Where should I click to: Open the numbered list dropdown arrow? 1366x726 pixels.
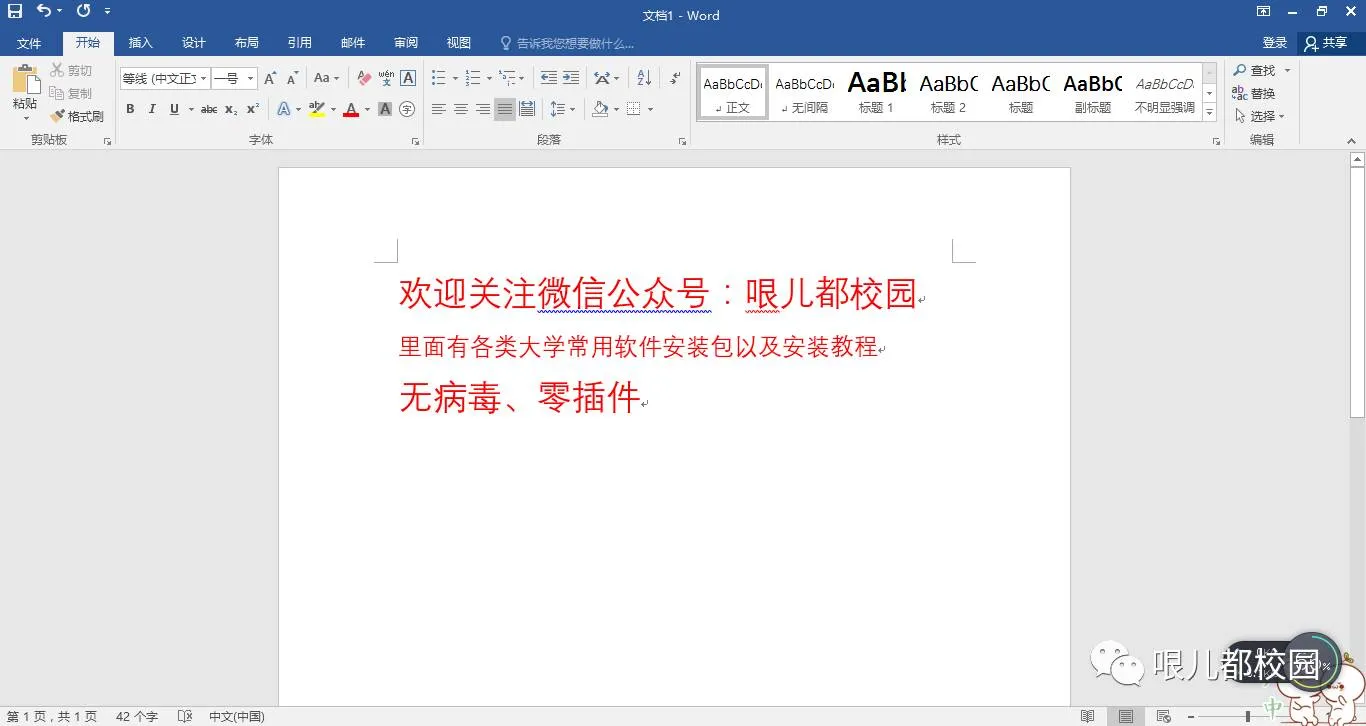click(x=489, y=78)
